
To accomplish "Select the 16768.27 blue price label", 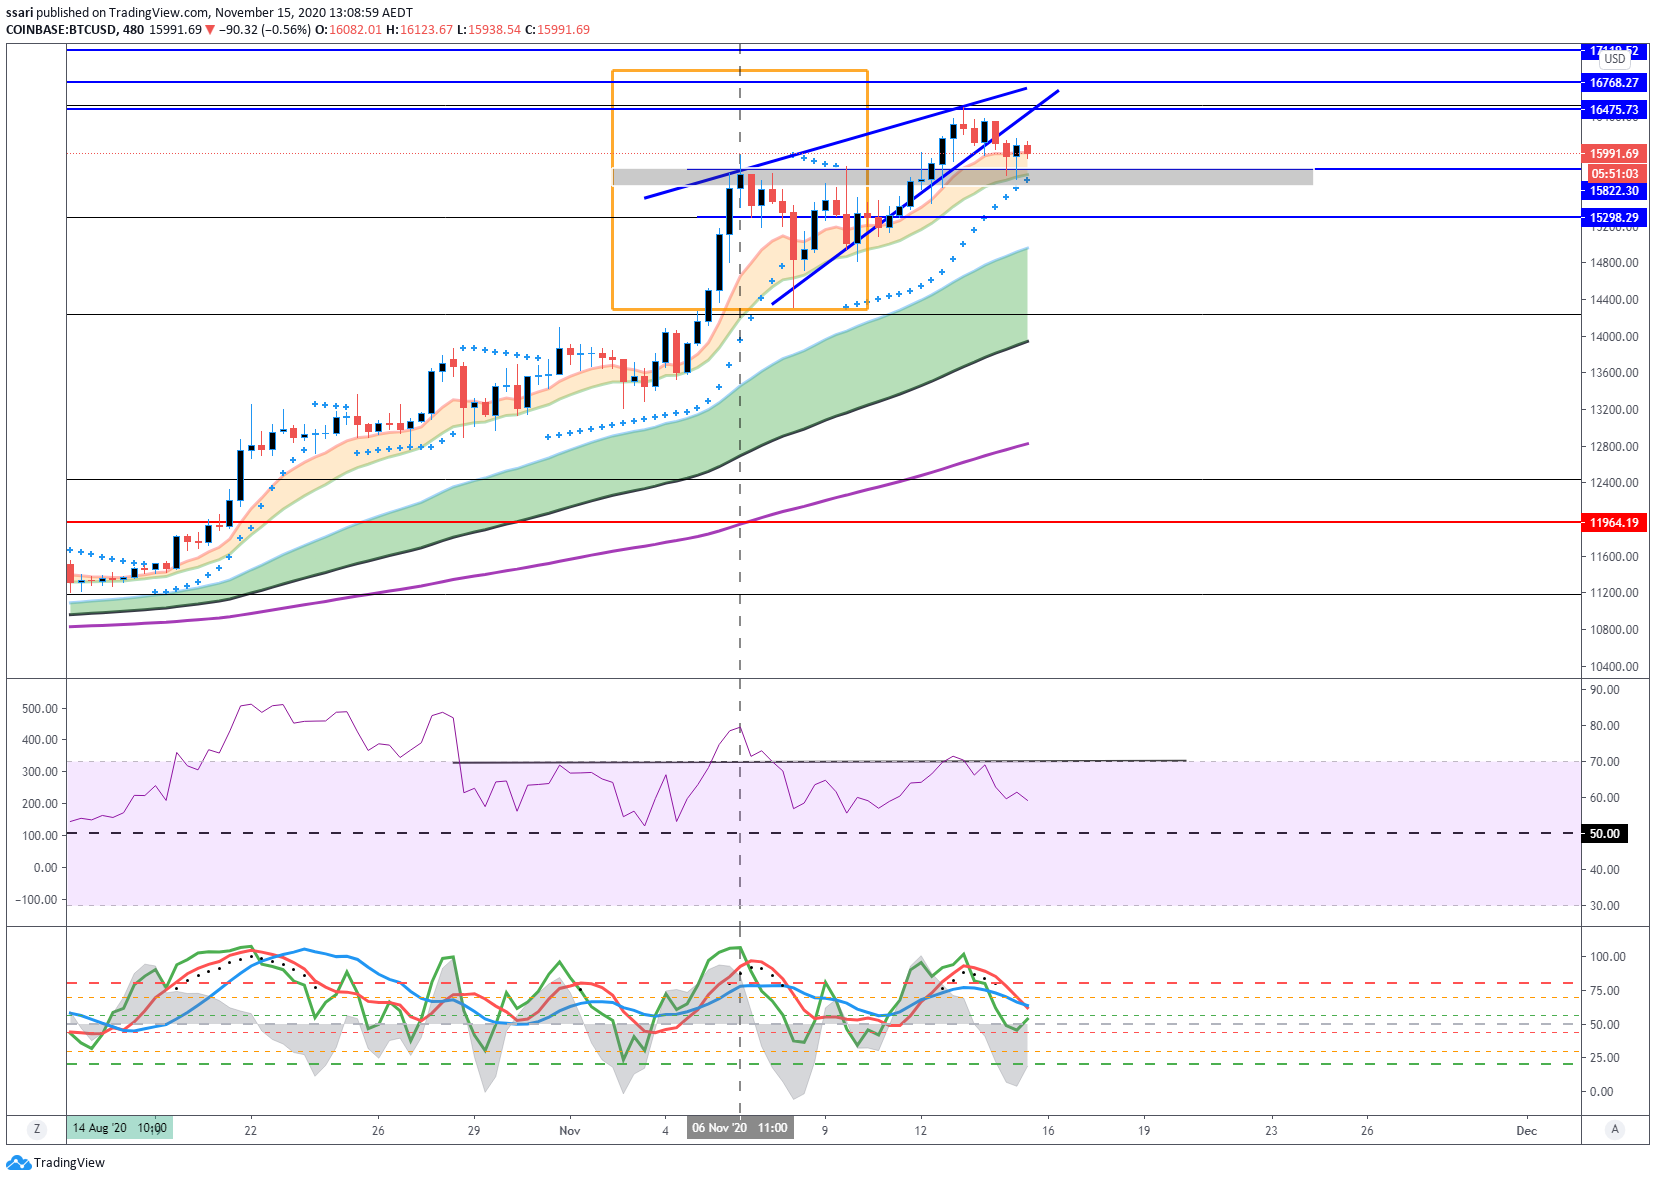I will (1614, 83).
